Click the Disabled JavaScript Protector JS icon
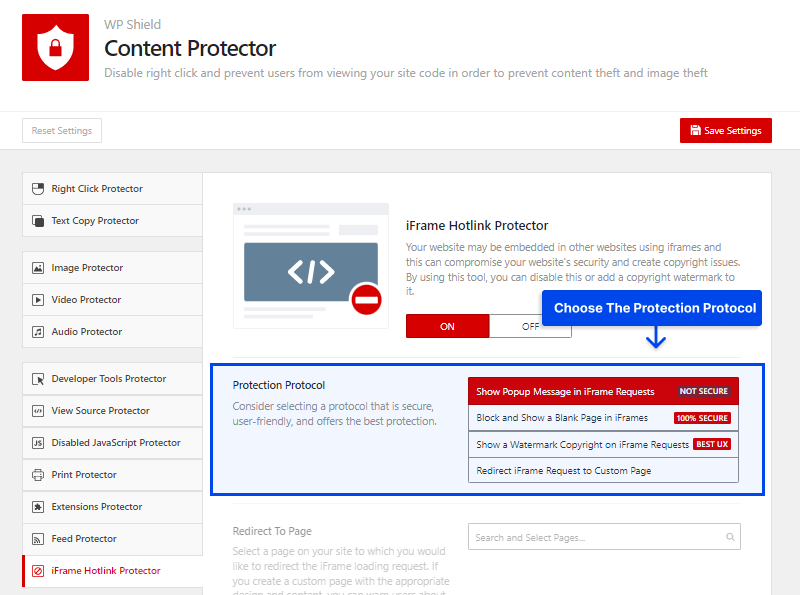The width and height of the screenshot is (800, 595). 38,443
